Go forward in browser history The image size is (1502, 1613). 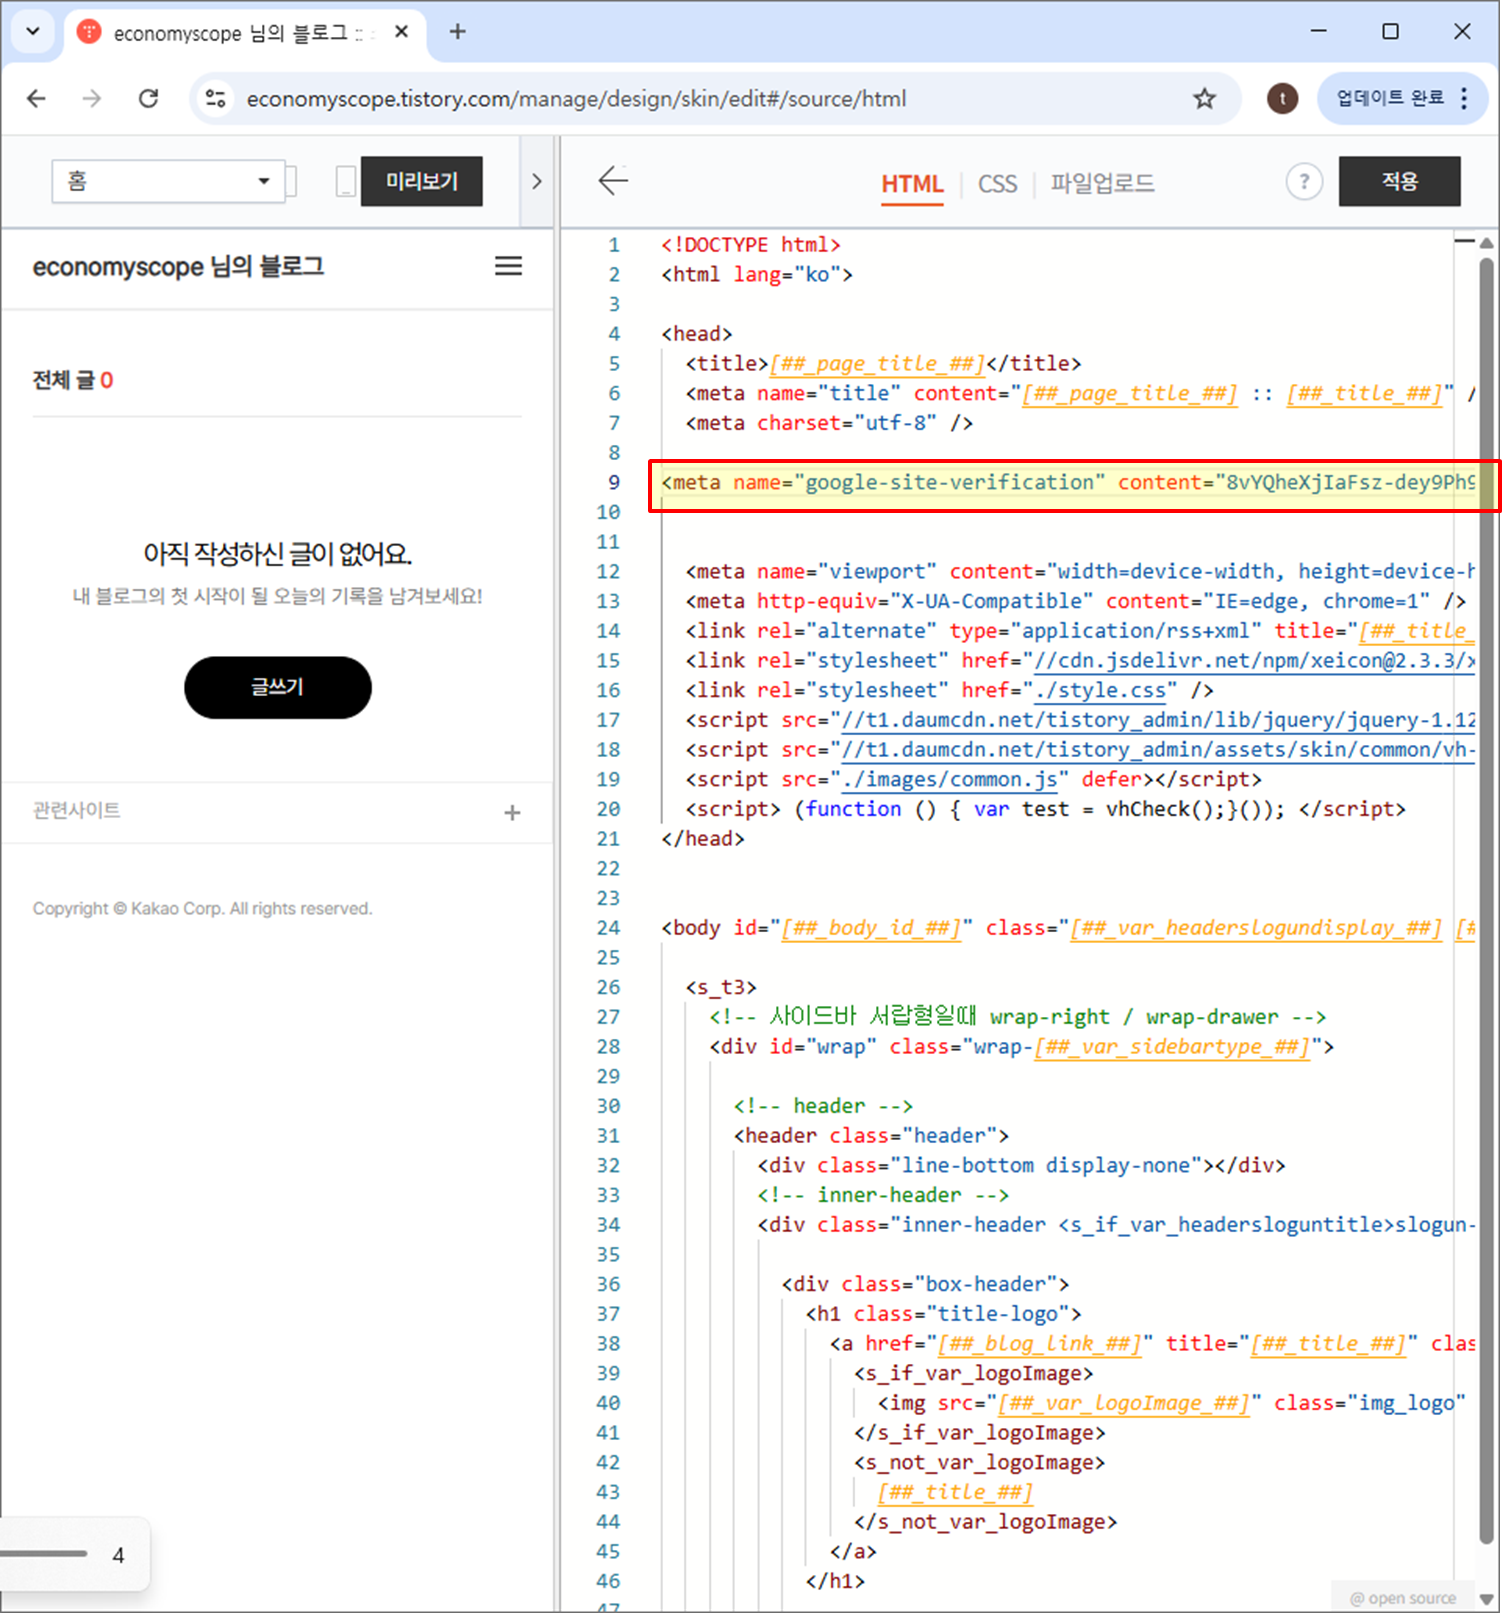point(92,98)
